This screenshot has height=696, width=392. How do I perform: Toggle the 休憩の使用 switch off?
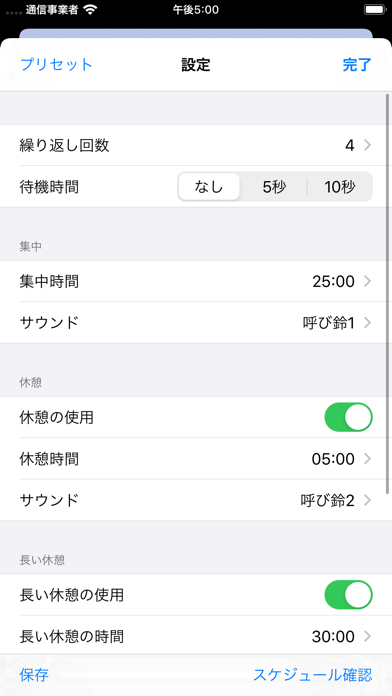click(x=348, y=417)
